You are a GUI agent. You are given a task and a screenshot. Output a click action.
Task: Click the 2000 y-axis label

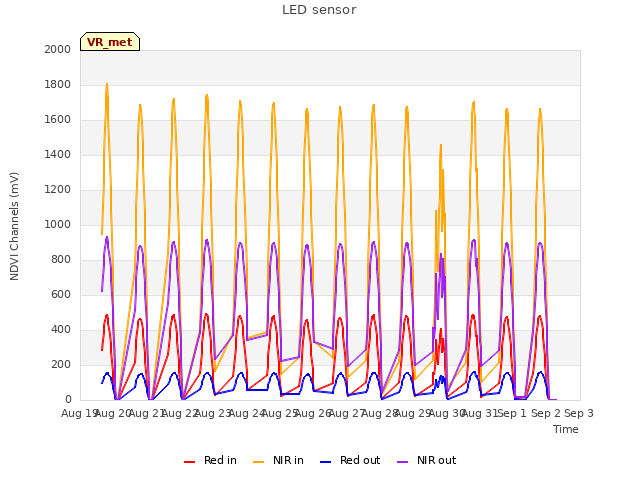(x=58, y=49)
